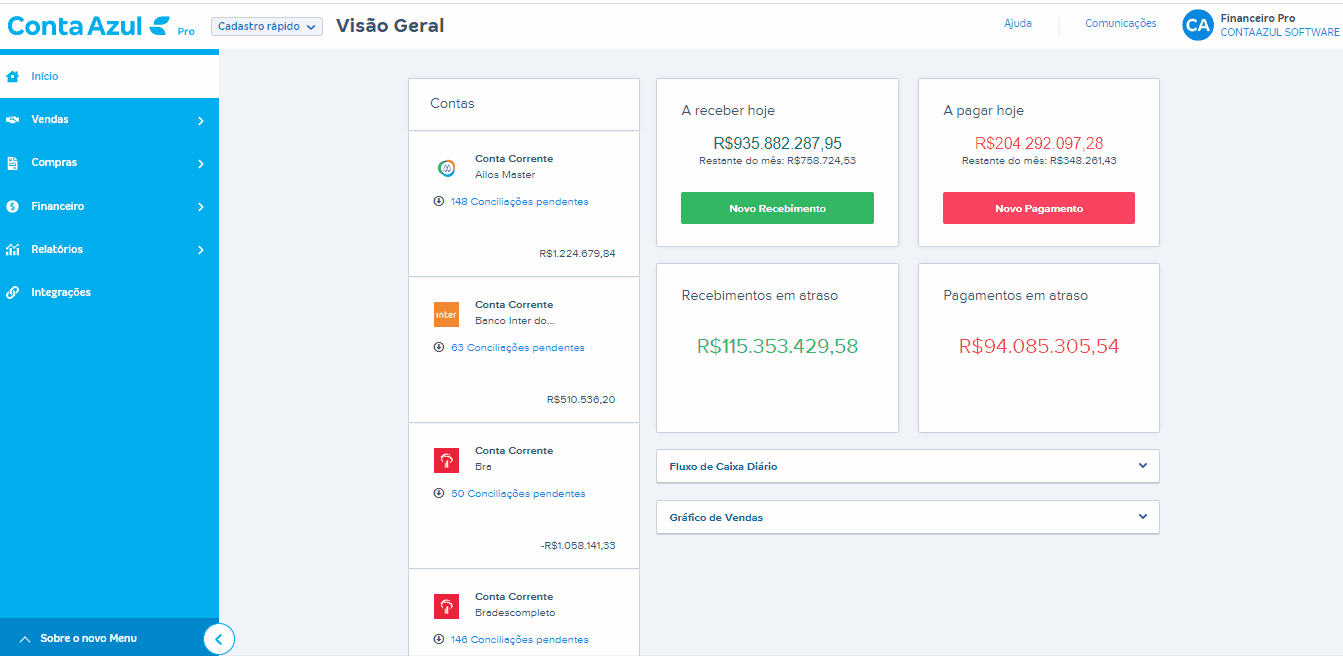Image resolution: width=1343 pixels, height=656 pixels.
Task: Click the CA user avatar
Action: (x=1197, y=25)
